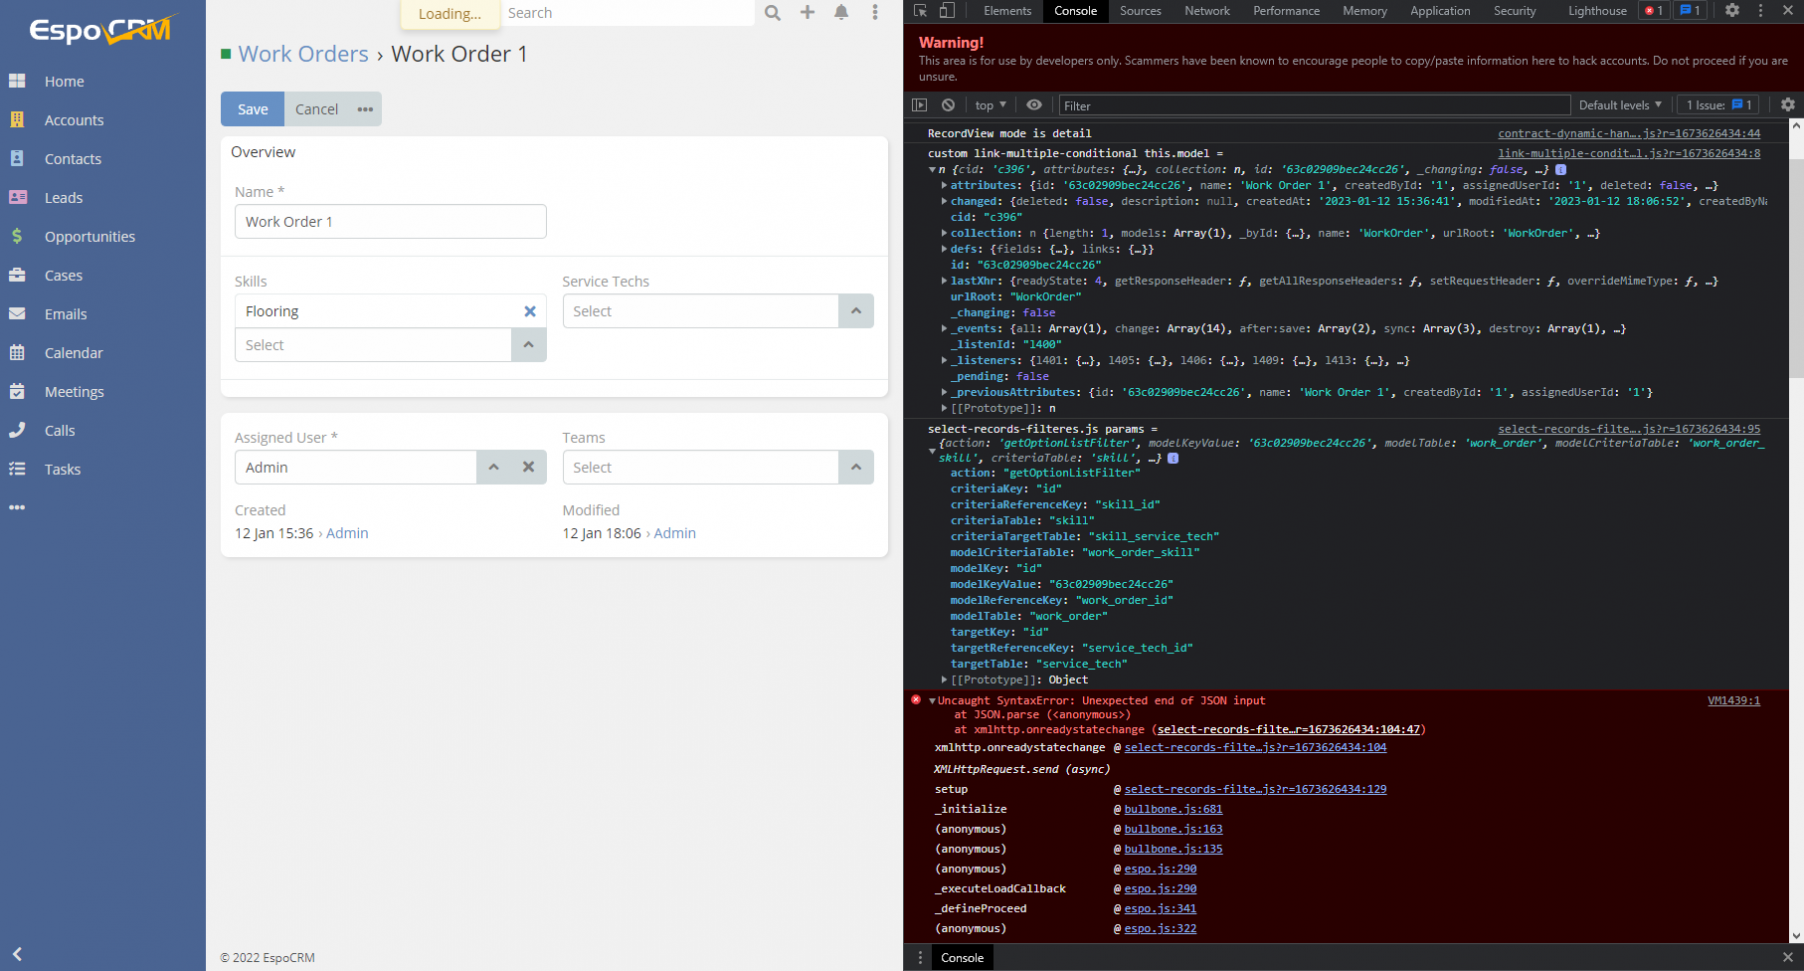Open Leads in sidebar
The image size is (1804, 971).
pyautogui.click(x=63, y=197)
